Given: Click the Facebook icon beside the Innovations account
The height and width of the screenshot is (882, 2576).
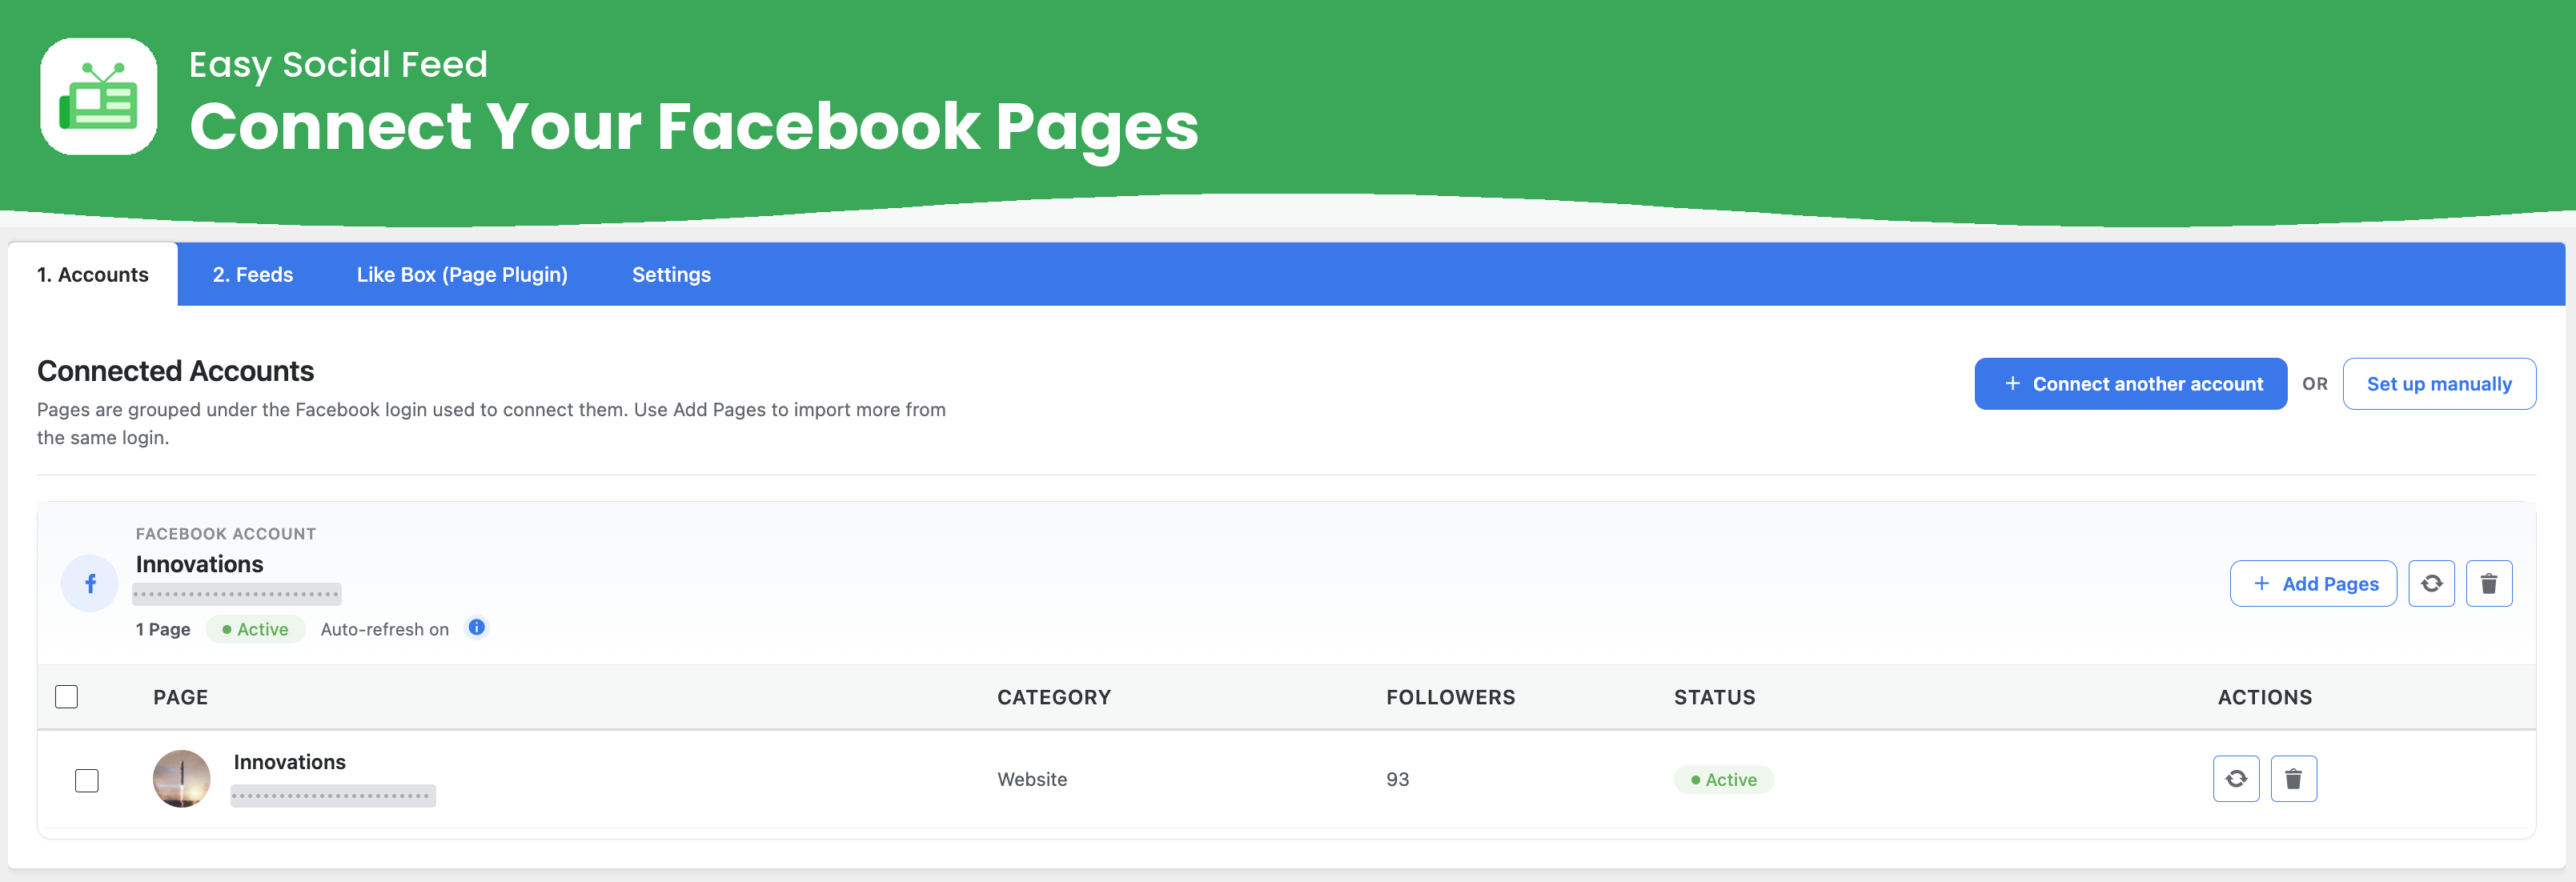Looking at the screenshot, I should pos(90,583).
